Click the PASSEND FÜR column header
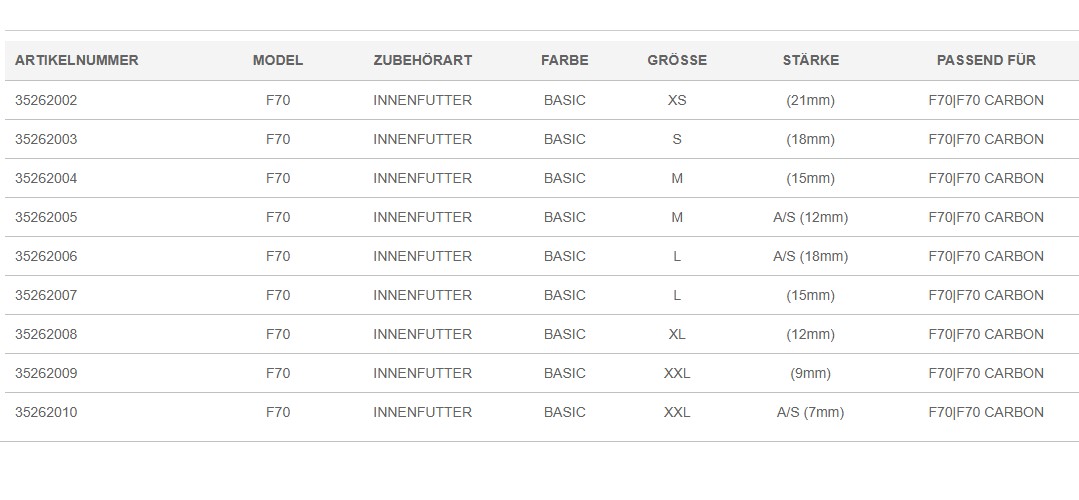This screenshot has height=500, width=1079. [986, 61]
